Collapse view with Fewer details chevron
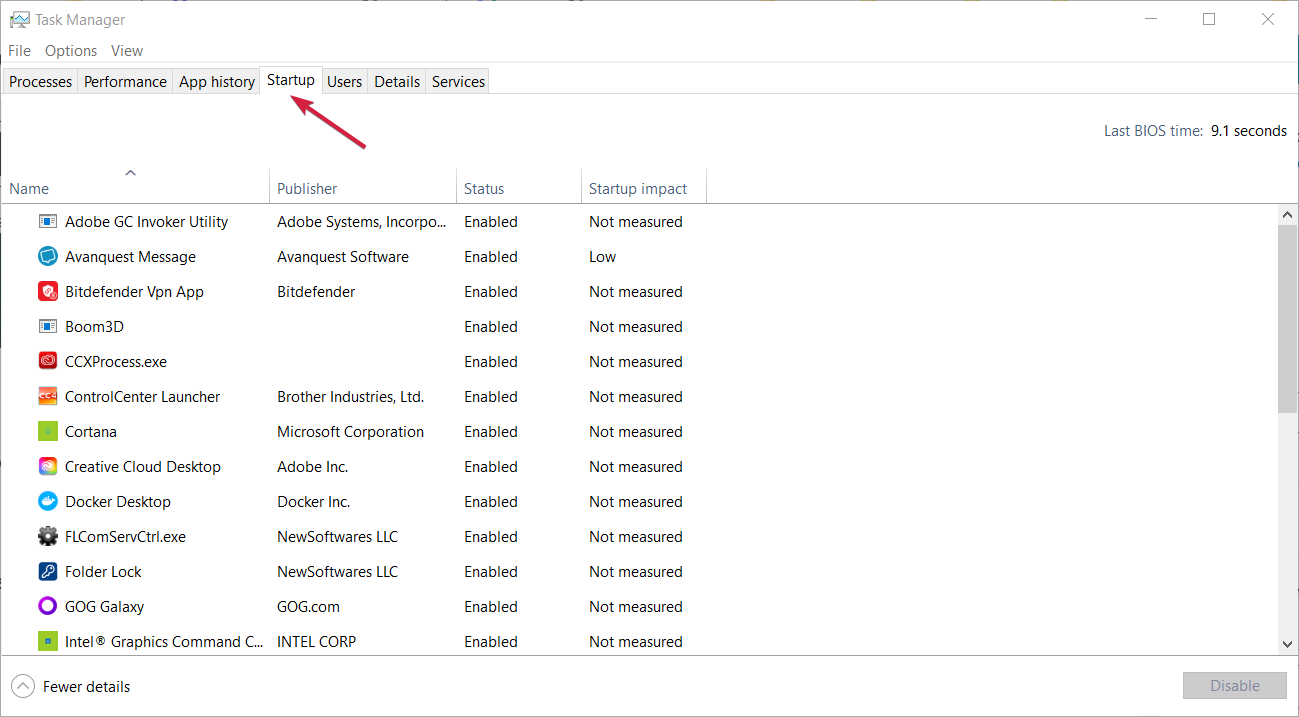The width and height of the screenshot is (1299, 717). coord(23,686)
